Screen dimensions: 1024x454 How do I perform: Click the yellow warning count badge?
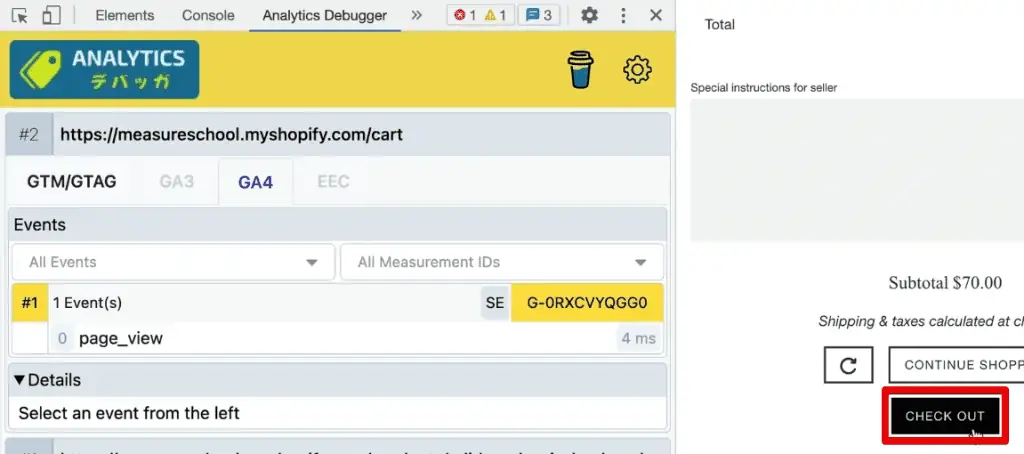coord(496,15)
